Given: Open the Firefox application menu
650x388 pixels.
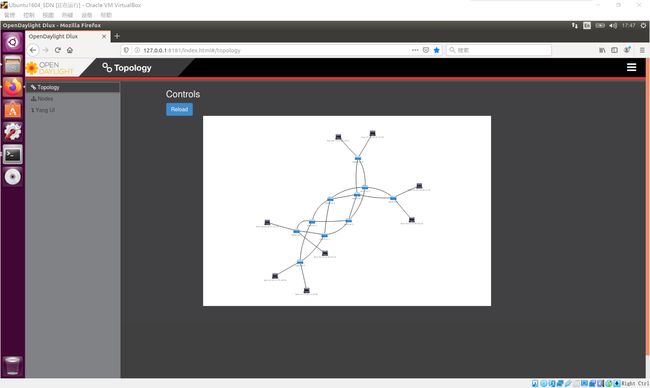Looking at the screenshot, I should [642, 50].
